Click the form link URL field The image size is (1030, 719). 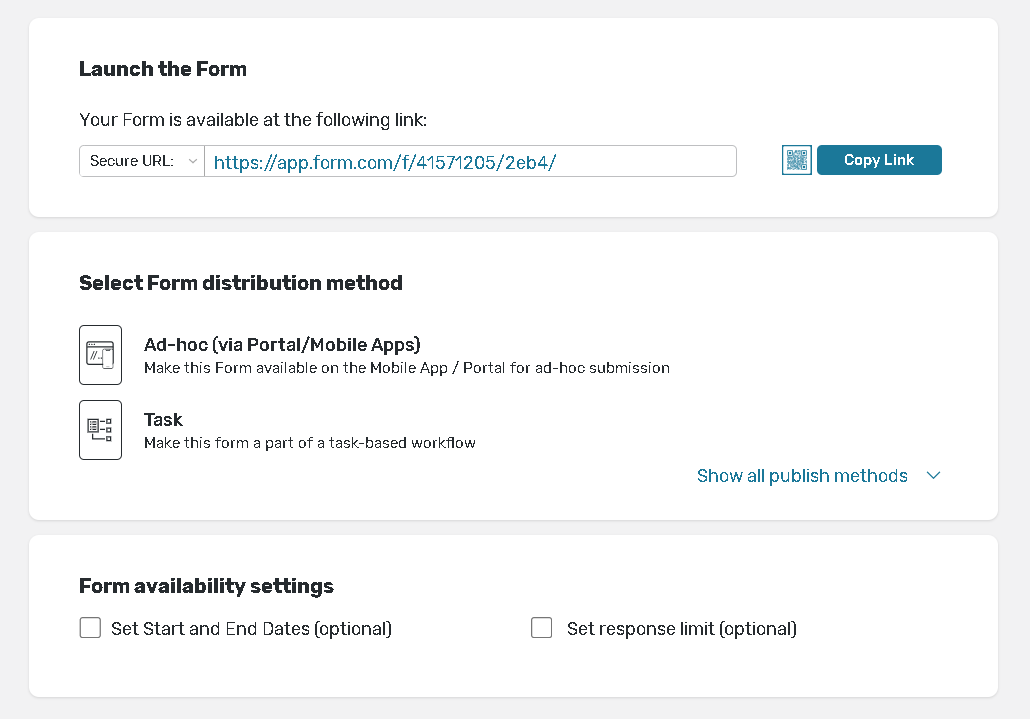pos(470,161)
